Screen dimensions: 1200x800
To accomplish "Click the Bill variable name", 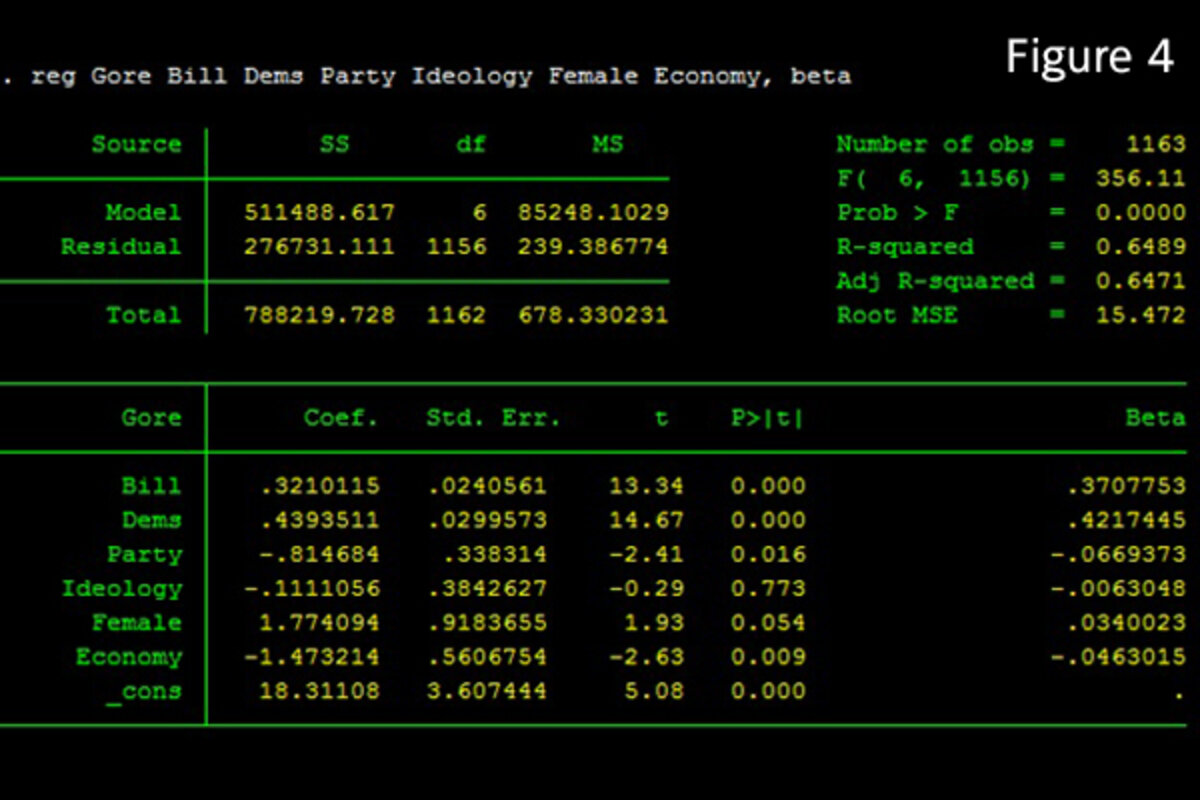I will 151,486.
